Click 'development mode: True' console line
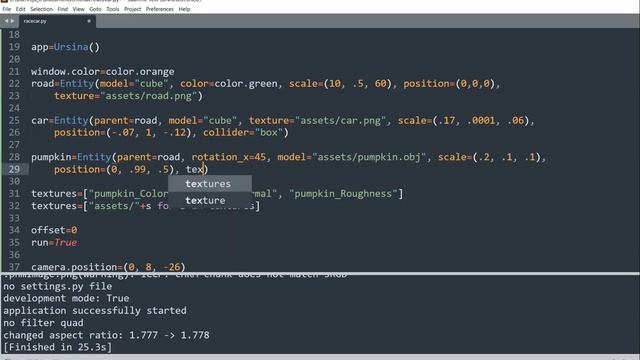 pyautogui.click(x=66, y=298)
